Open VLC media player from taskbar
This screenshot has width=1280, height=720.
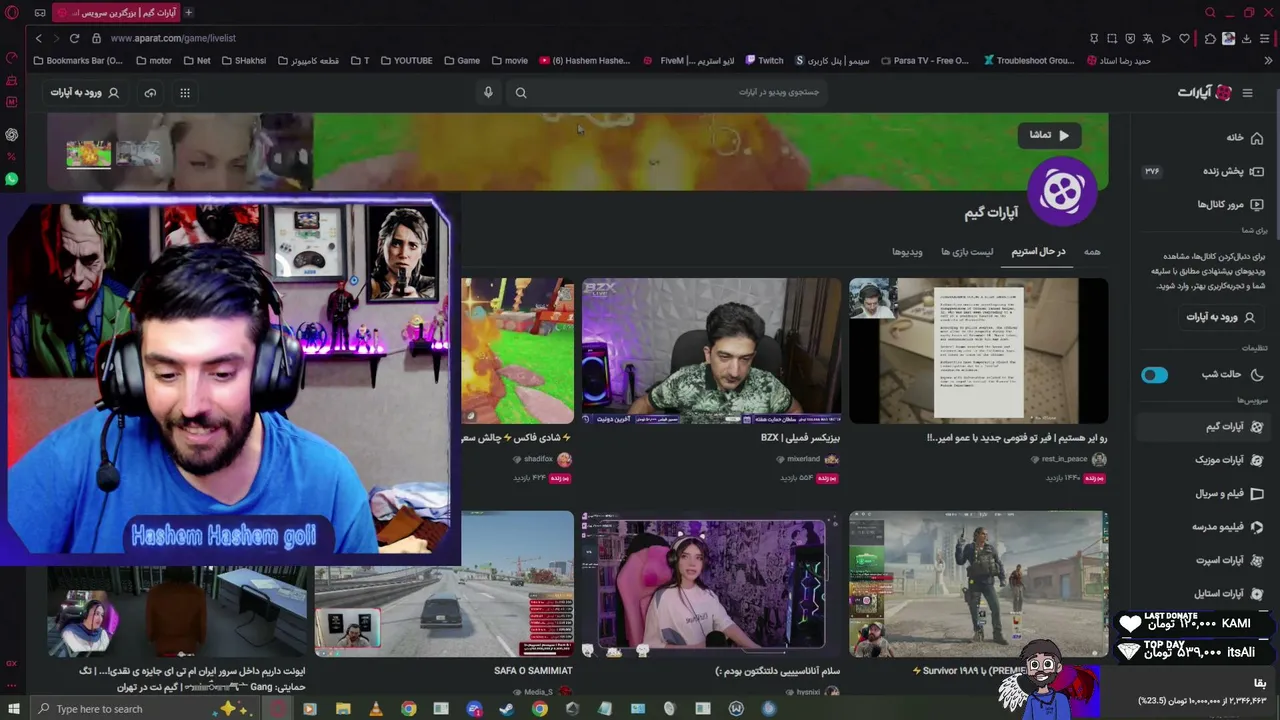[375, 709]
